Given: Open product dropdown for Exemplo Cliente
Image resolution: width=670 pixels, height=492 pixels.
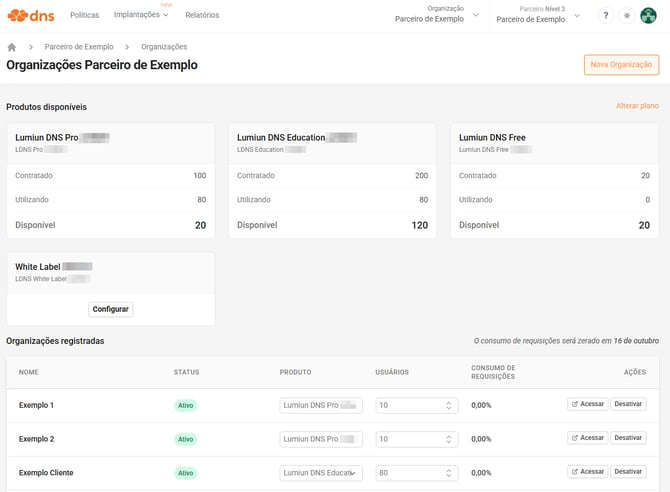Looking at the screenshot, I should 320,473.
